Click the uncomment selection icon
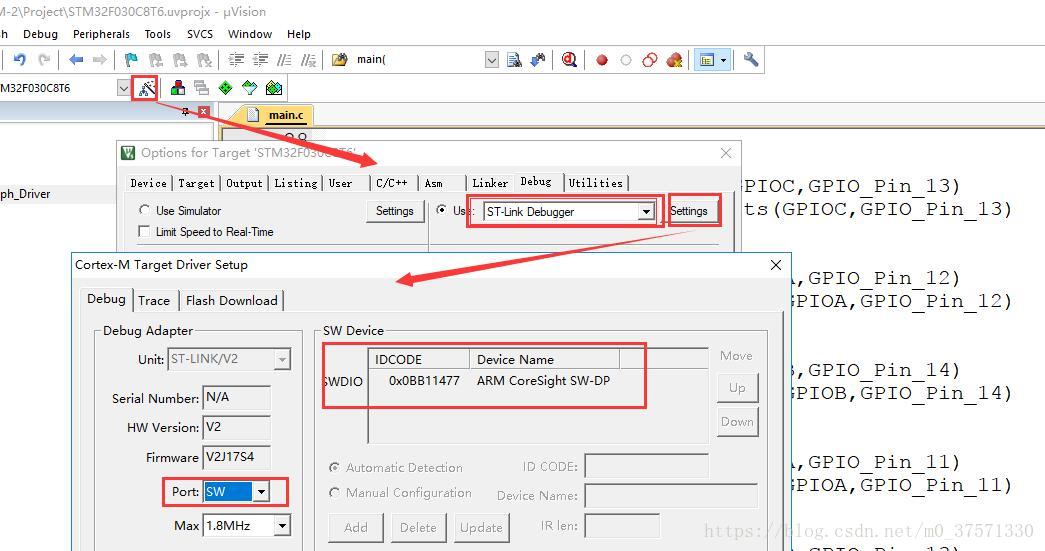Viewport: 1045px width, 551px height. (x=308, y=60)
